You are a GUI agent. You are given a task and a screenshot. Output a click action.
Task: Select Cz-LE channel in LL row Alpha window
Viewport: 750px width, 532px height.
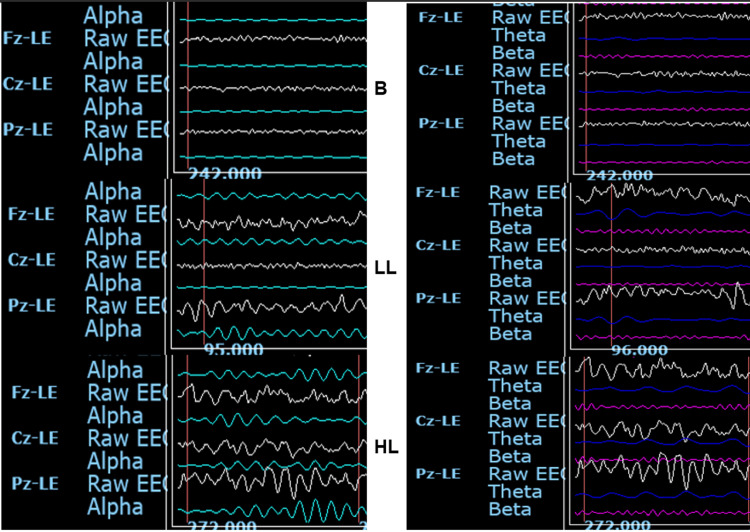[32, 260]
